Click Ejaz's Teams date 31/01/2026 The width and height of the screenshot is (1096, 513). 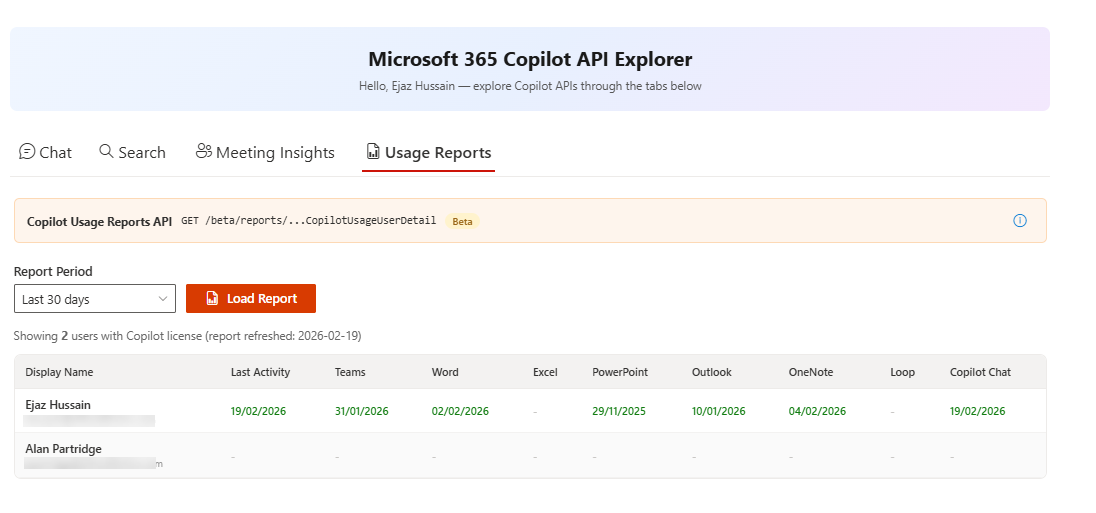click(361, 411)
